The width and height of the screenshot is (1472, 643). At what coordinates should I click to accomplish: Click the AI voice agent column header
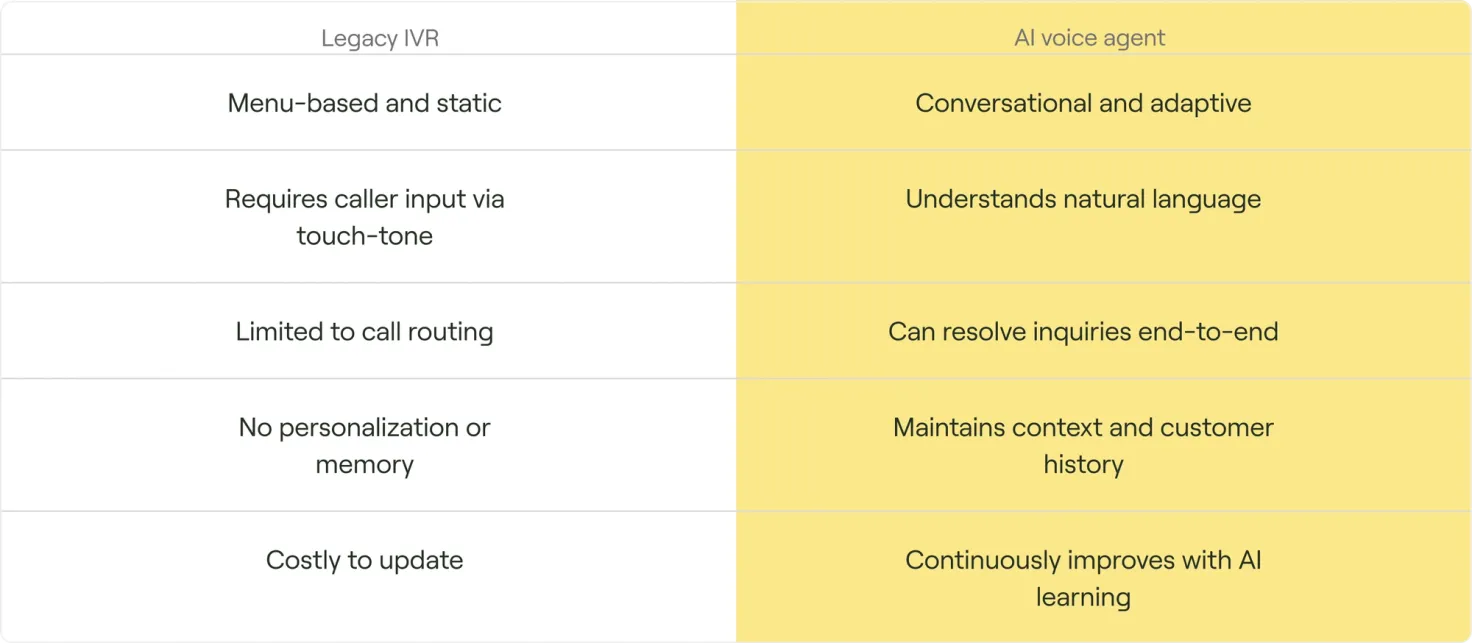point(1090,38)
